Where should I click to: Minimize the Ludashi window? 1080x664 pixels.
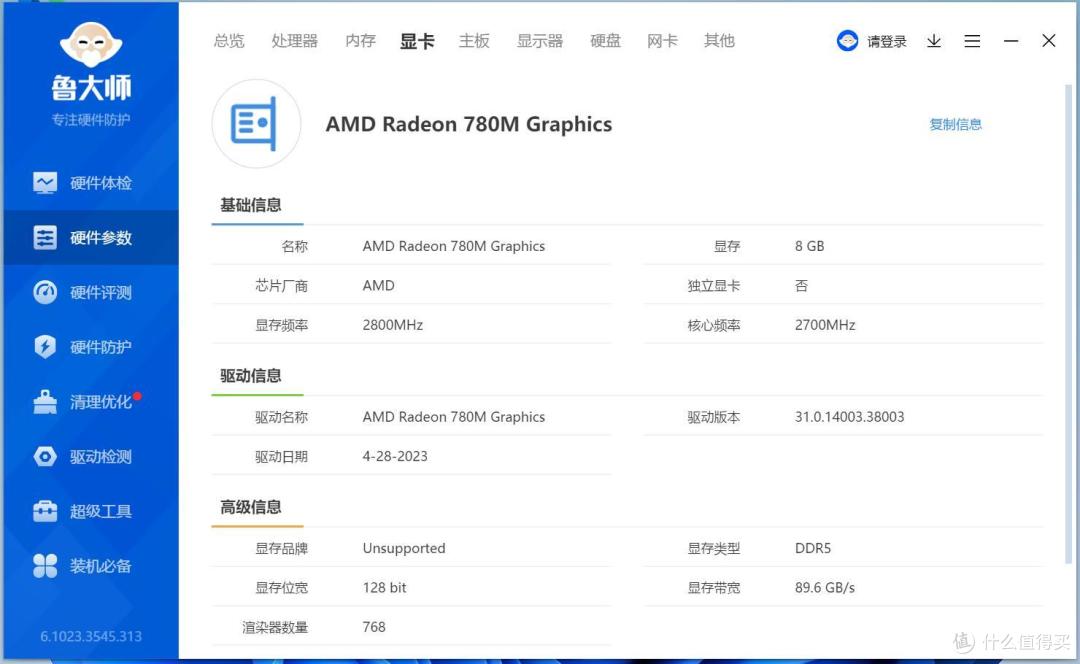click(1010, 41)
